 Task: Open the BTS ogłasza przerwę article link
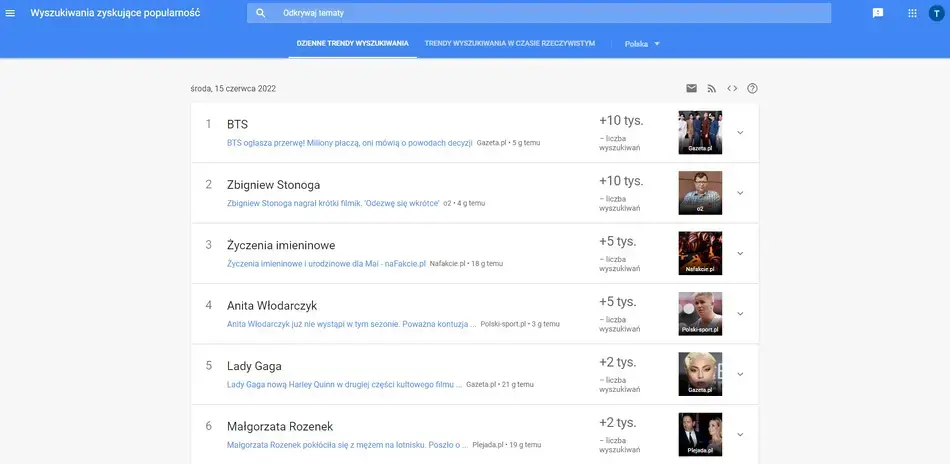pos(349,143)
